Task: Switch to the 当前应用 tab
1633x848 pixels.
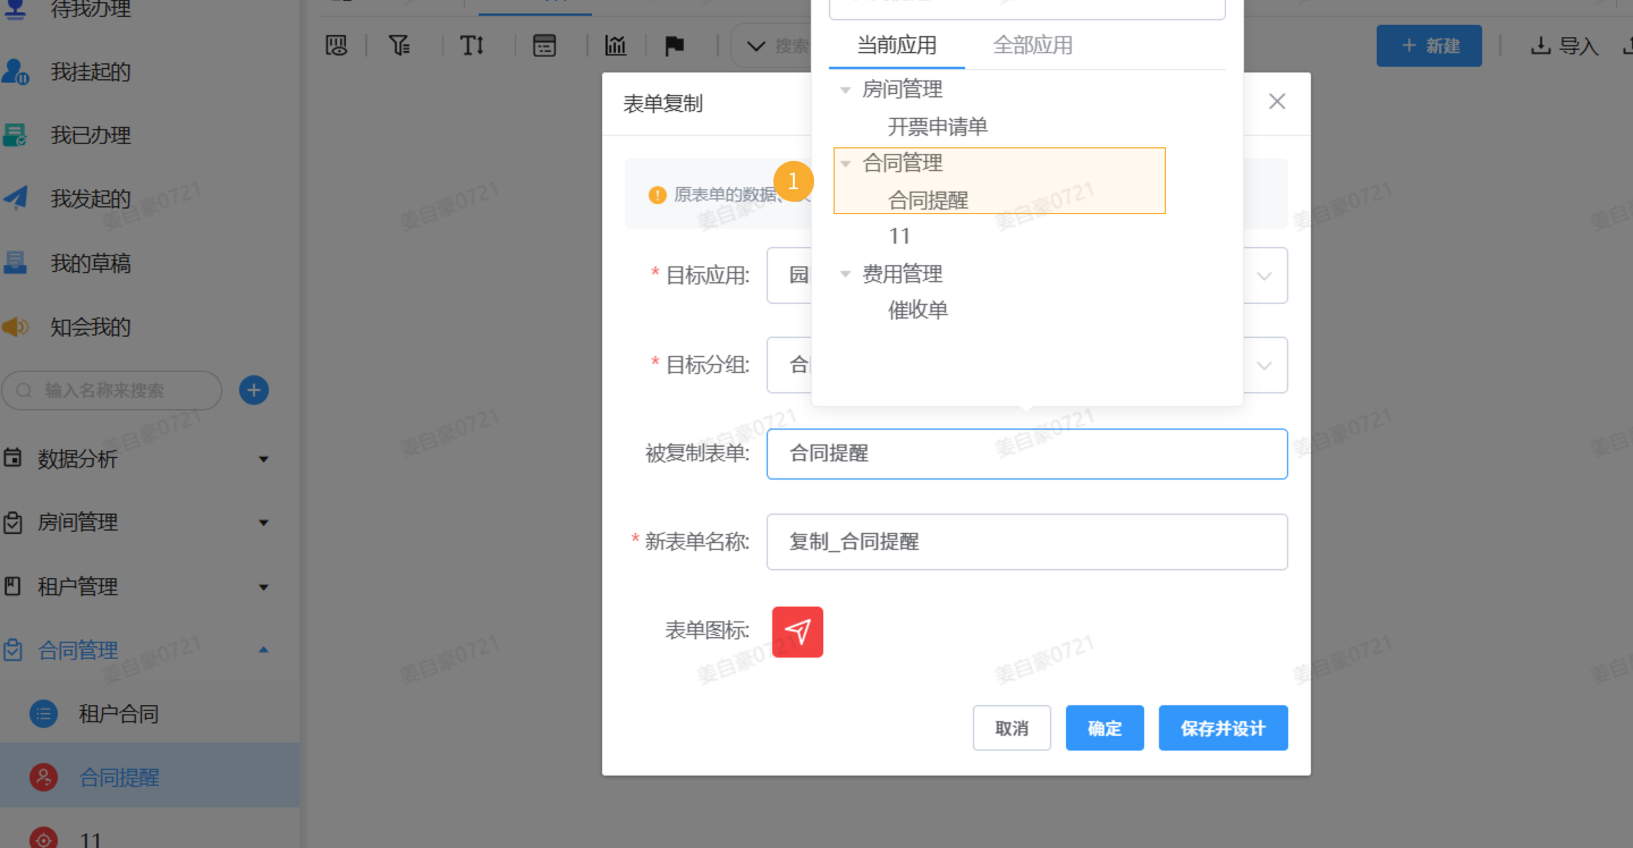Action: [897, 45]
